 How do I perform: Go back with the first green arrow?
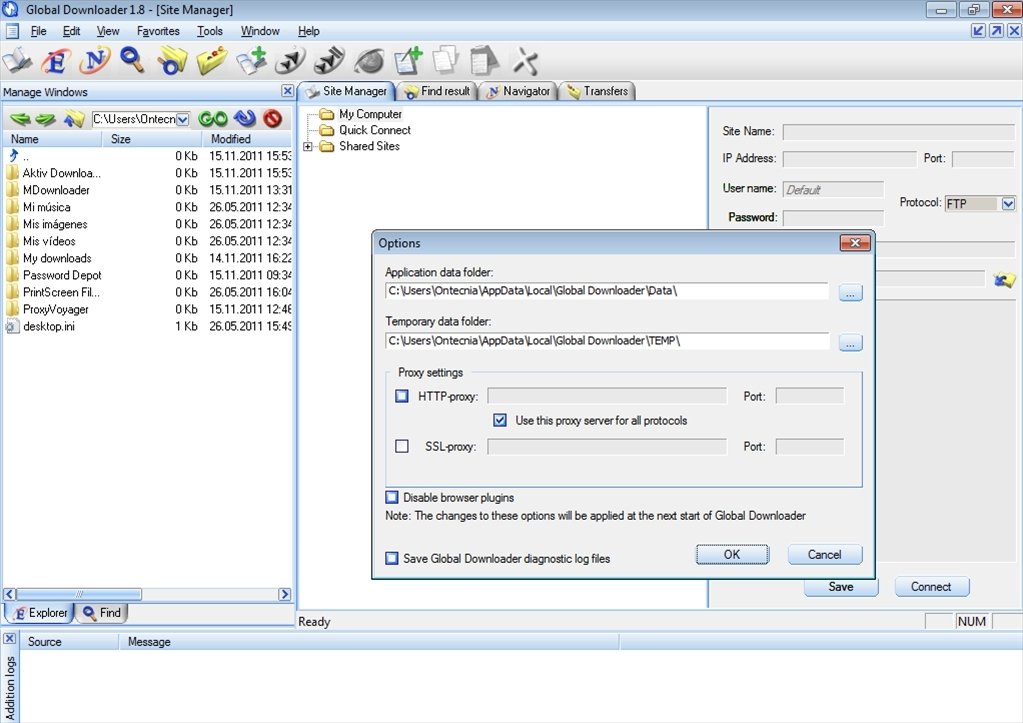point(20,119)
